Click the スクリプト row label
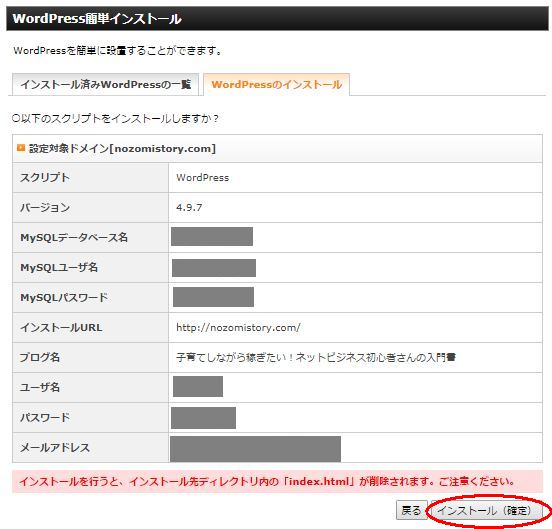Viewport: 552px width, 529px height. coord(45,177)
